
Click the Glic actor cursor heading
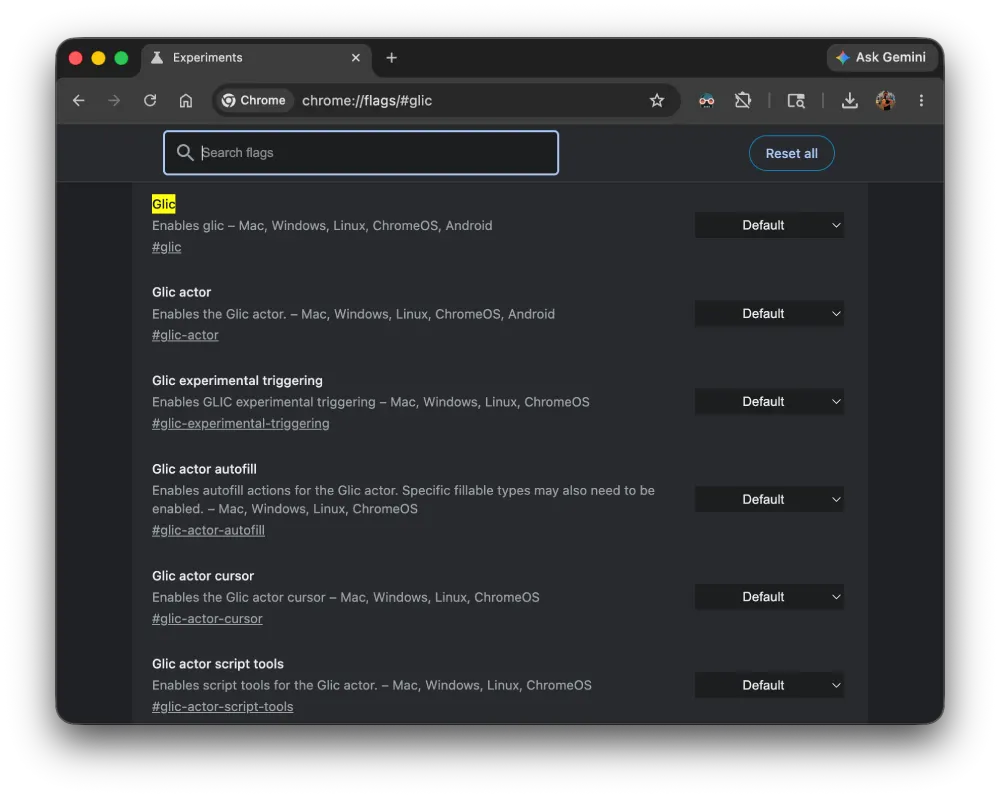203,576
